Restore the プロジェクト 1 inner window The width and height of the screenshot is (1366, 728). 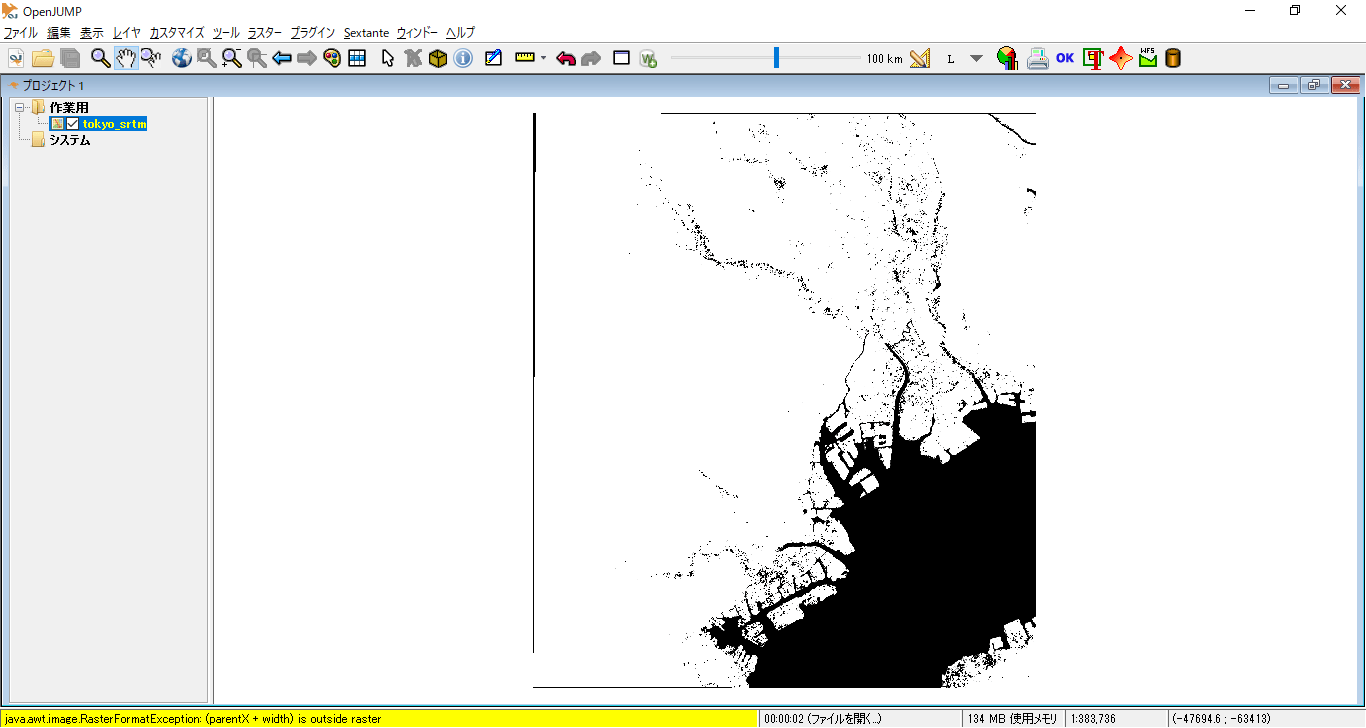tap(1313, 85)
